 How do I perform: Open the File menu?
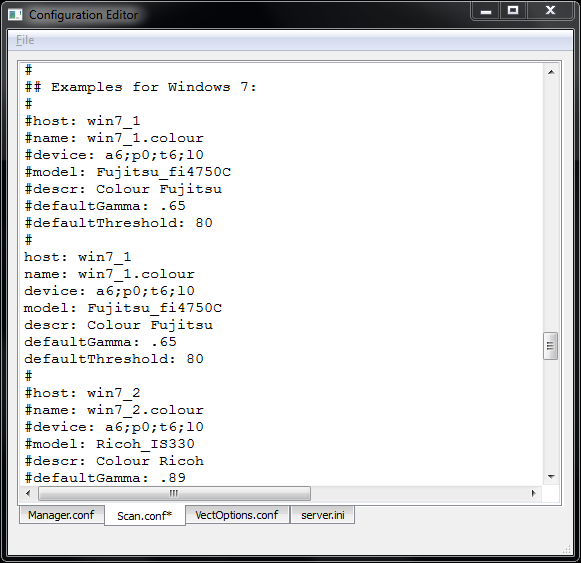click(x=25, y=40)
